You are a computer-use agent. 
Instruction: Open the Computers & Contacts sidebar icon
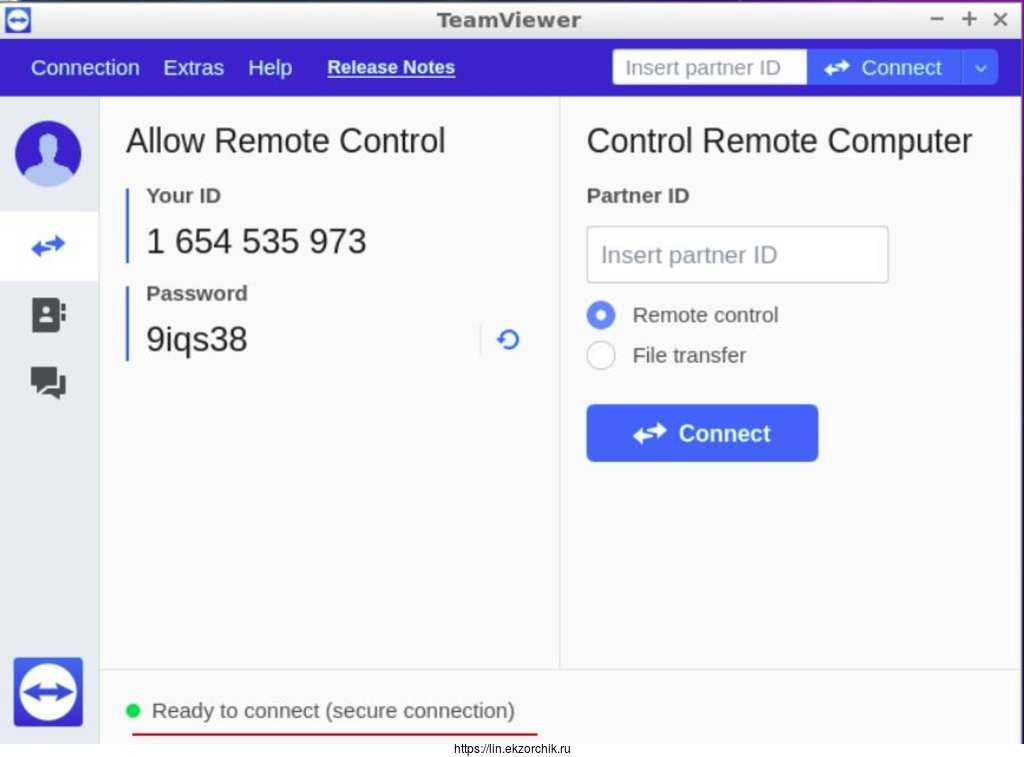[x=48, y=315]
